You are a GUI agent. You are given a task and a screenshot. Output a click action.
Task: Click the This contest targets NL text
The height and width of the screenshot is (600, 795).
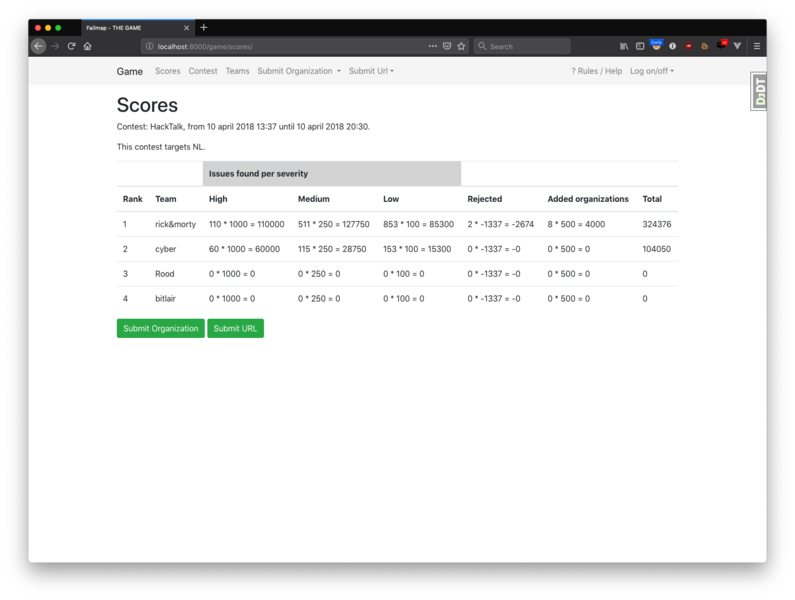[x=161, y=147]
